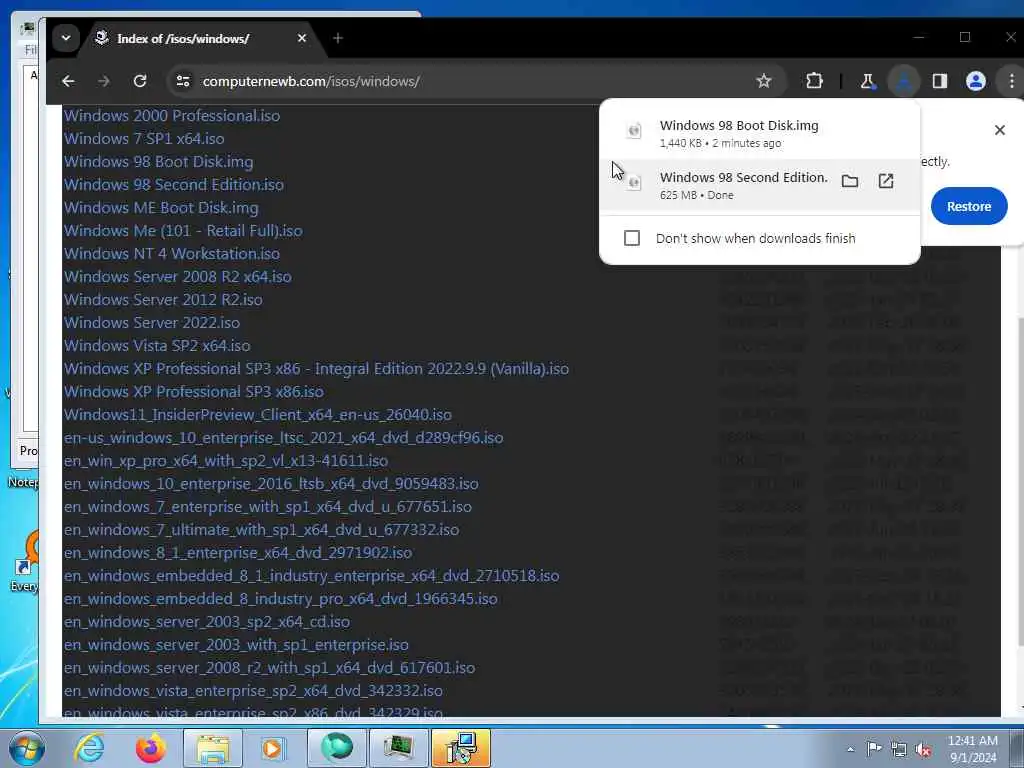
Task: Show hidden tray icons arrow
Action: click(850, 749)
